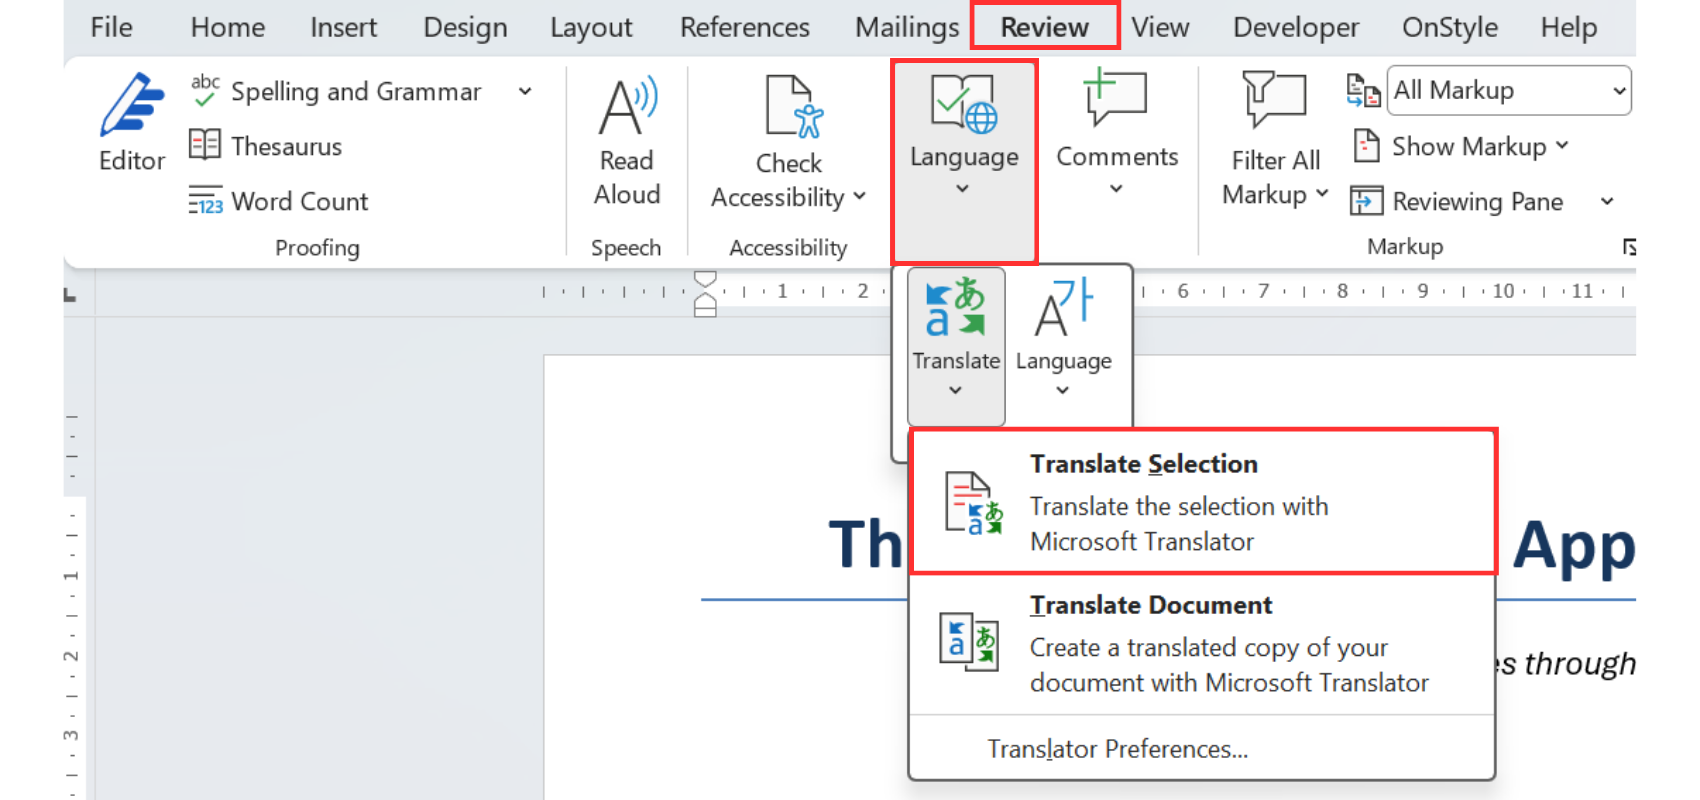Screen dimensions: 1700x800
Task: Expand Spelling and Grammar dropdown arrow
Action: click(x=525, y=91)
